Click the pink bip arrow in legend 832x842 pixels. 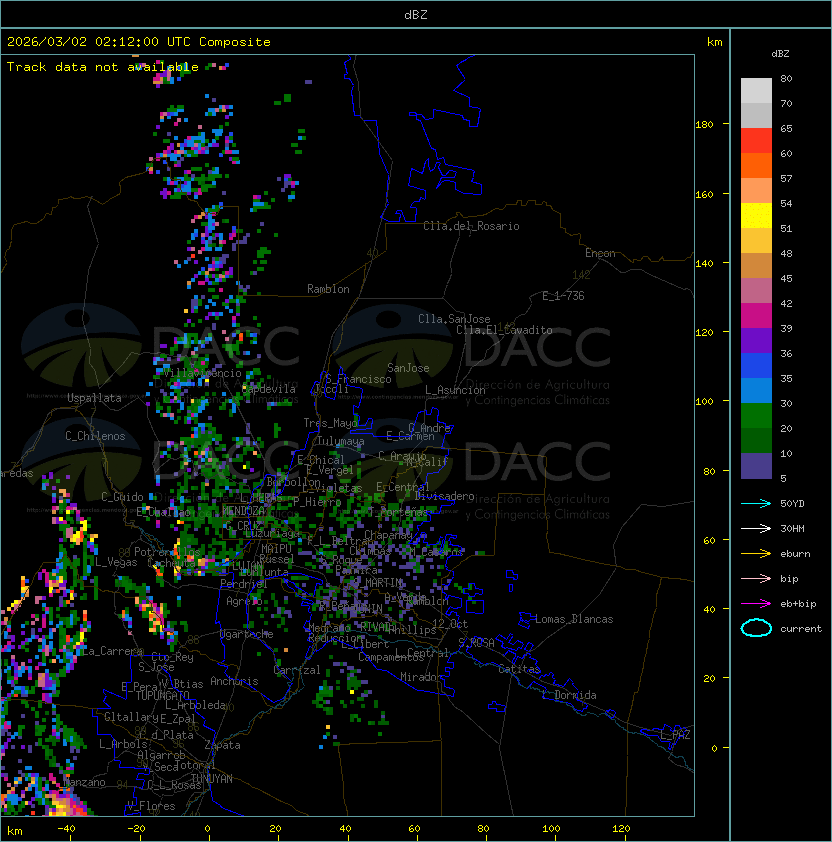click(756, 578)
